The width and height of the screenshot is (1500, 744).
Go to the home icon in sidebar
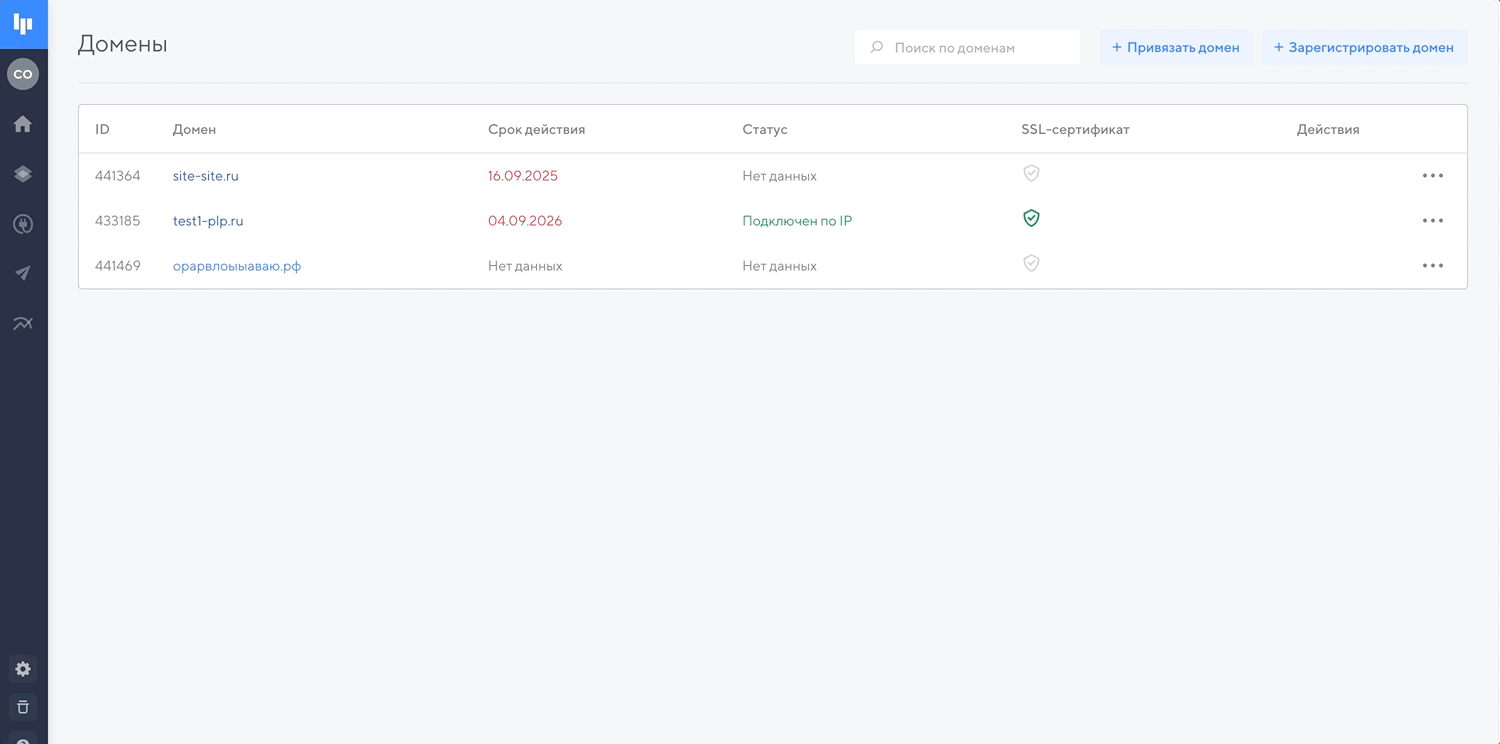pos(23,124)
